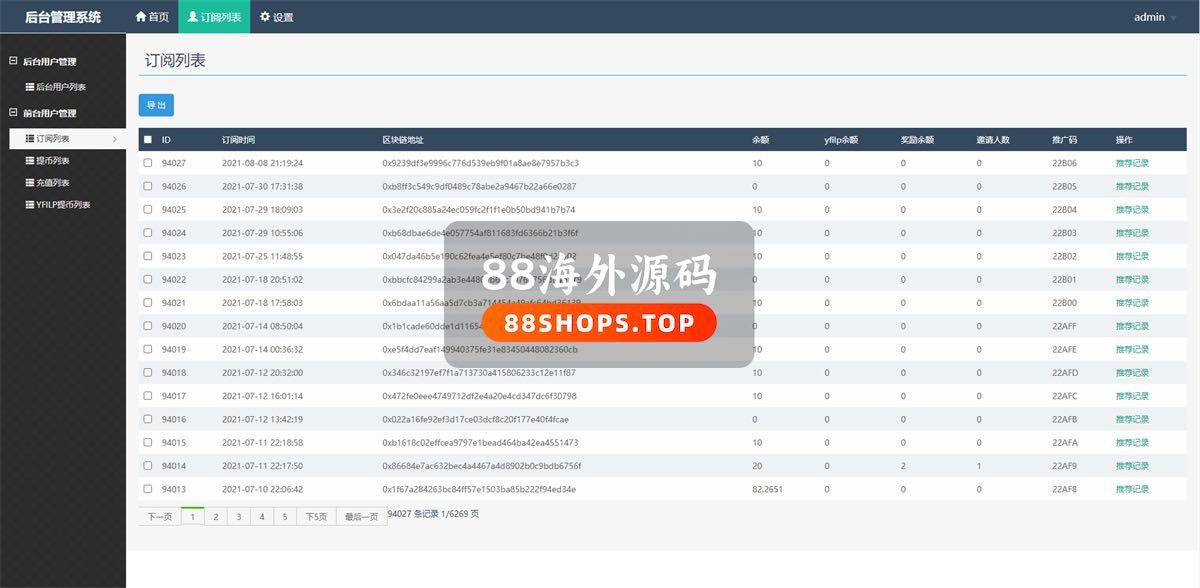The width and height of the screenshot is (1200, 588).
Task: Open the admin user dropdown
Action: [x=1155, y=17]
